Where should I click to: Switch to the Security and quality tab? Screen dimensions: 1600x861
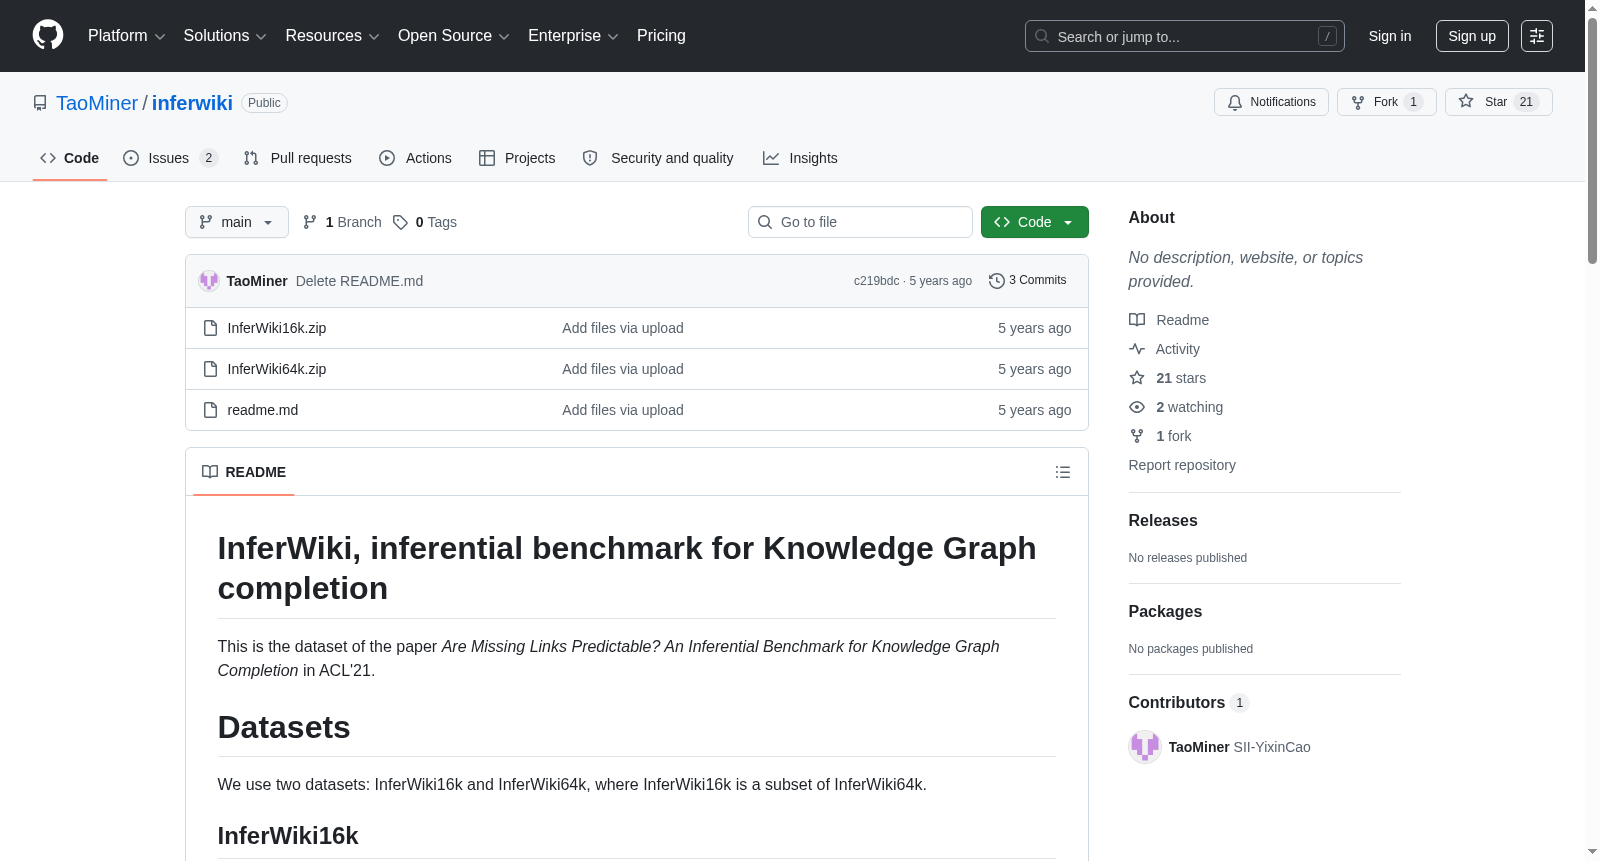(658, 158)
